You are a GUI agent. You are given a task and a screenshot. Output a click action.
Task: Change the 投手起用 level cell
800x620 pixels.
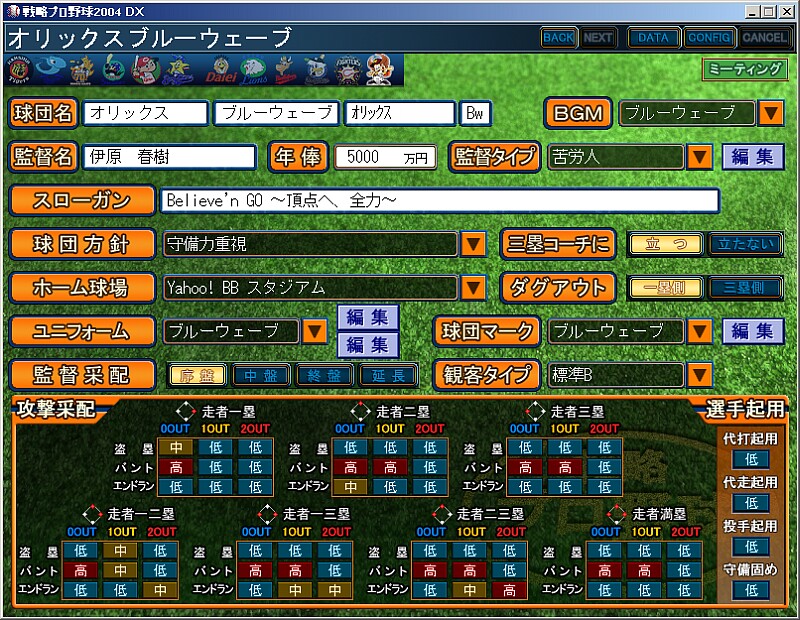click(x=751, y=547)
